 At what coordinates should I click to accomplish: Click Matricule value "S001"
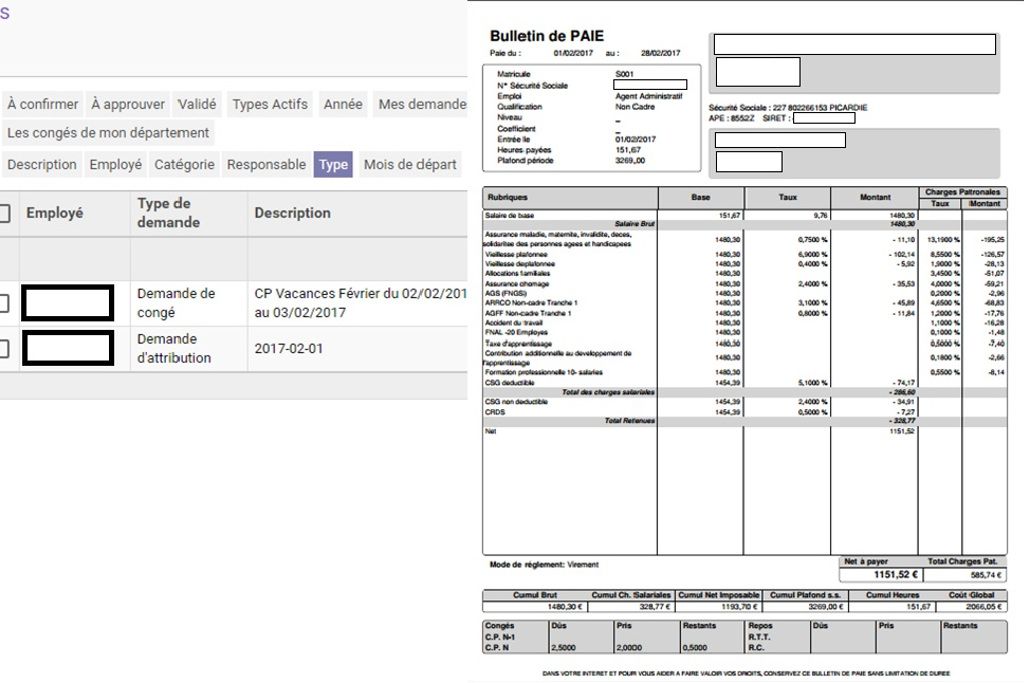pyautogui.click(x=624, y=74)
